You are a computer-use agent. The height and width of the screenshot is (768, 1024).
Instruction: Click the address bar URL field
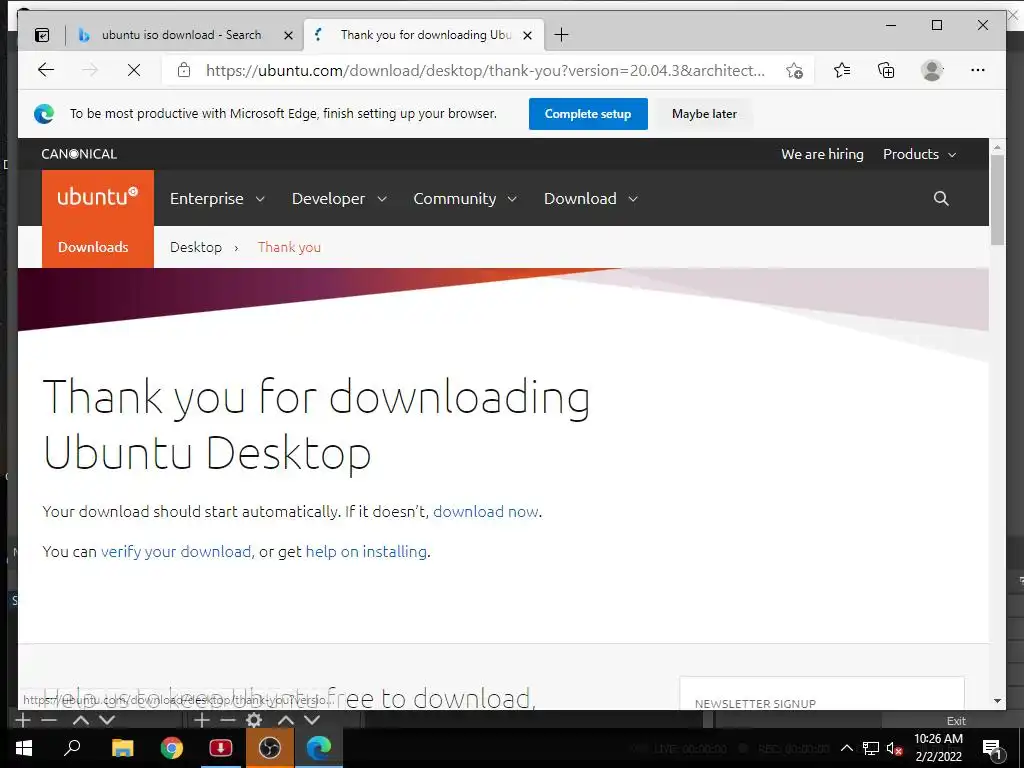485,71
